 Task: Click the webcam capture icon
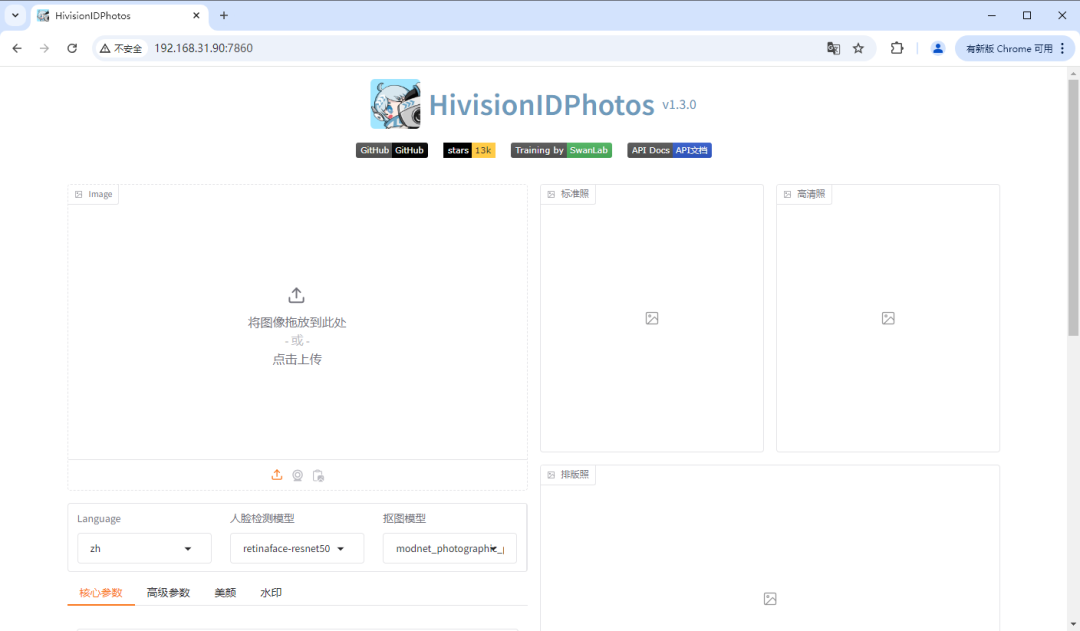point(298,475)
